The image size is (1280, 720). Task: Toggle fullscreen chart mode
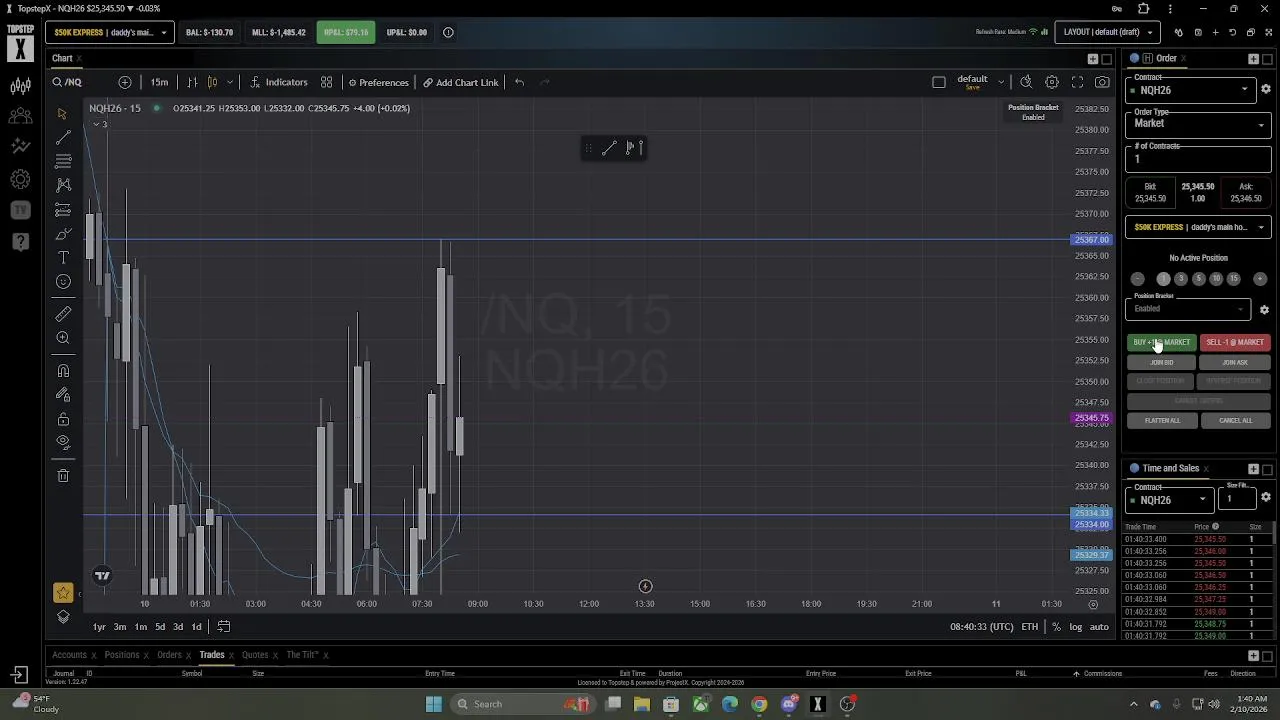[x=1077, y=82]
